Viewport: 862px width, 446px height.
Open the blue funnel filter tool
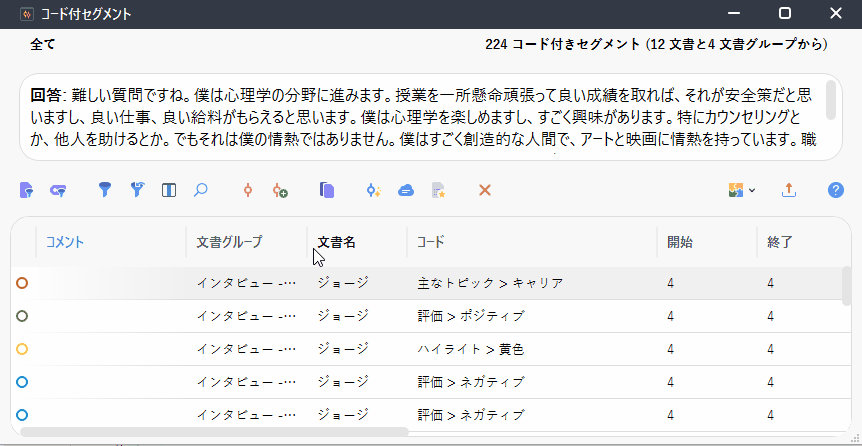[104, 190]
